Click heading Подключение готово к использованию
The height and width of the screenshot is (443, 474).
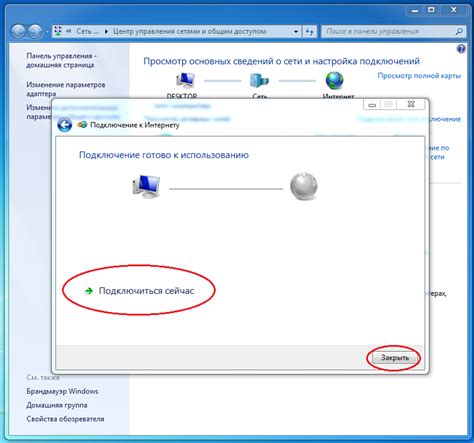[164, 155]
